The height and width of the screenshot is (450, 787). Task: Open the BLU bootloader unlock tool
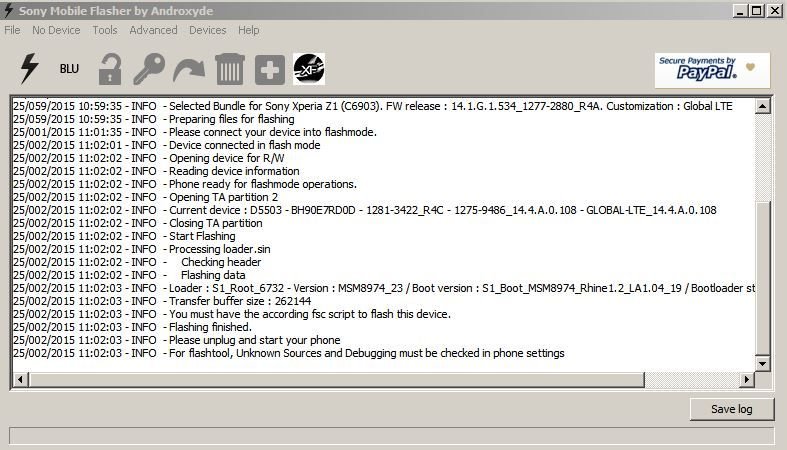click(69, 69)
